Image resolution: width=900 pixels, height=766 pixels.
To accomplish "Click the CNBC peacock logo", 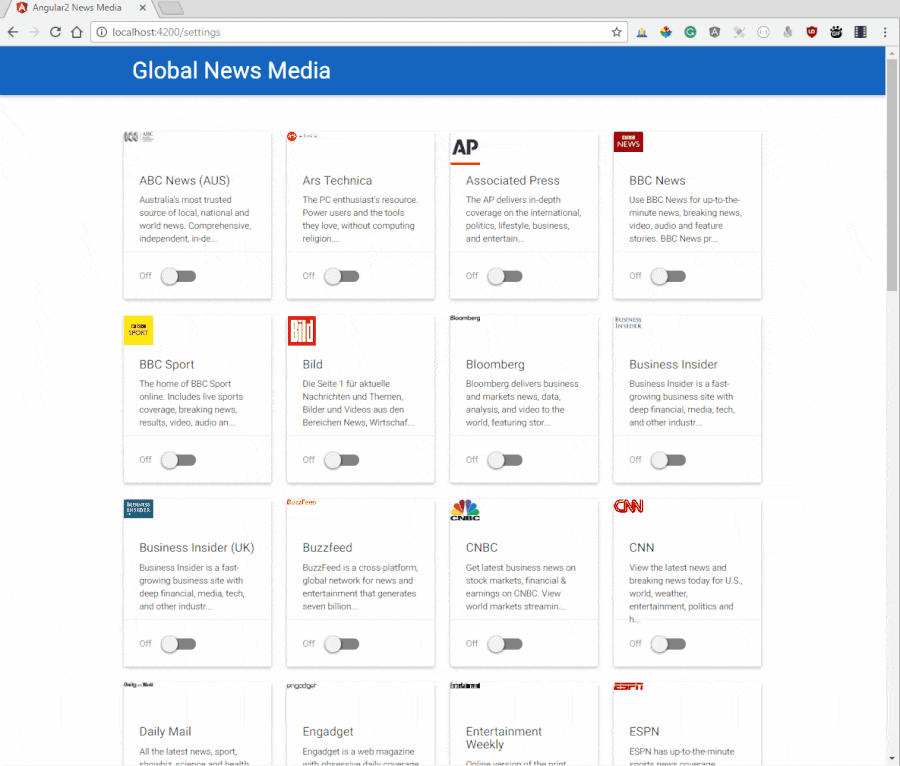I will tap(465, 510).
